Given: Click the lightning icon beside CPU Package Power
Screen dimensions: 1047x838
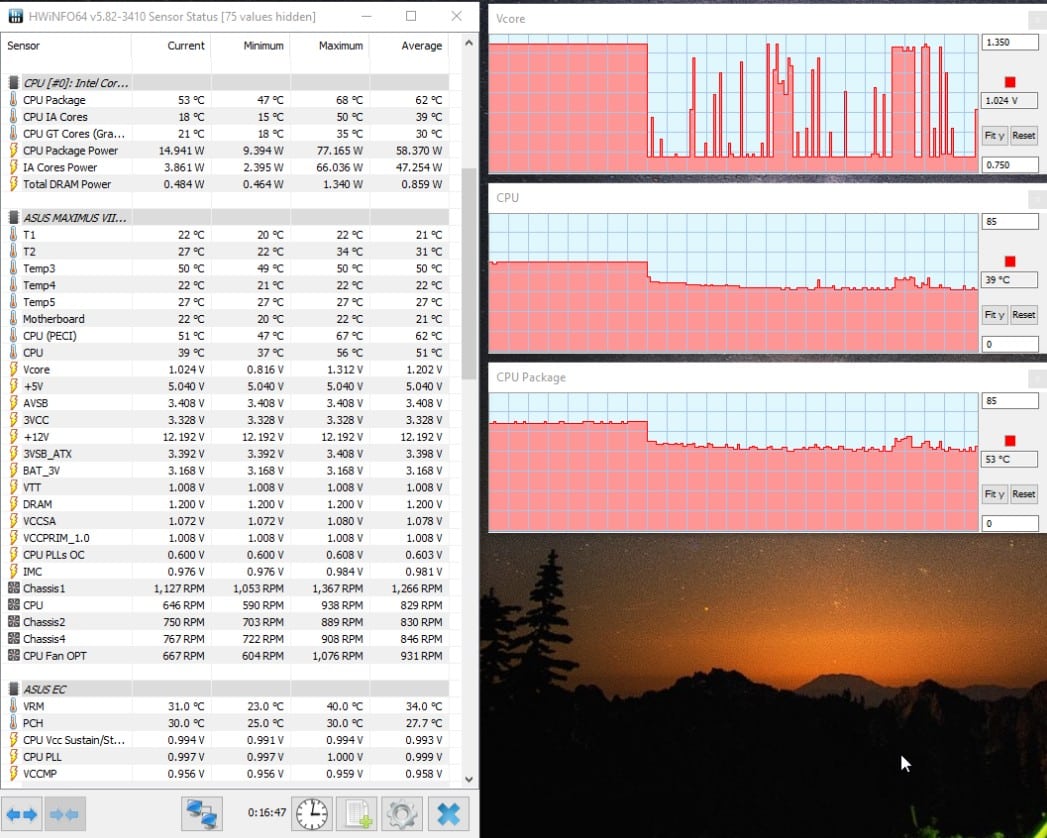Looking at the screenshot, I should point(13,150).
